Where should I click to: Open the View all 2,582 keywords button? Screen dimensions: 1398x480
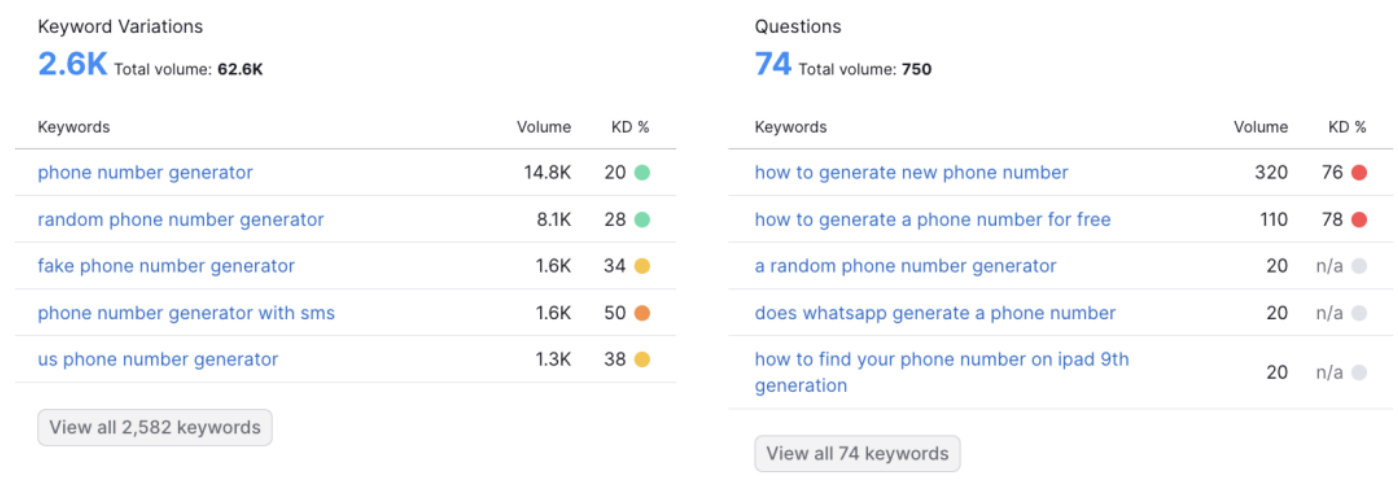[x=155, y=428]
